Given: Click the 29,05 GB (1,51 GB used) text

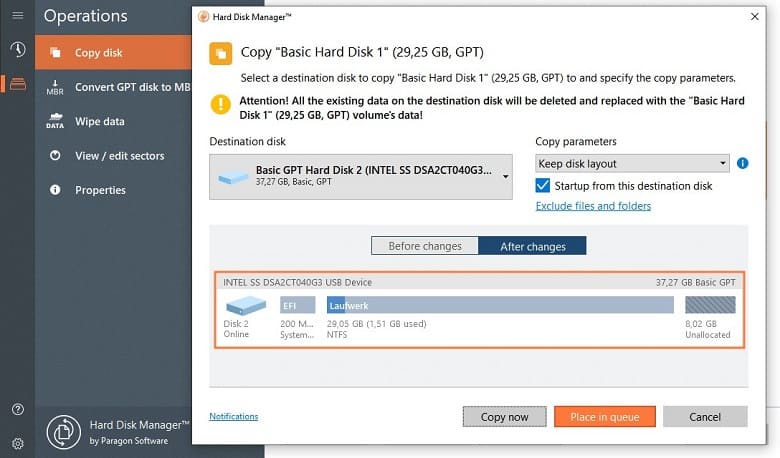Looking at the screenshot, I should click(377, 324).
